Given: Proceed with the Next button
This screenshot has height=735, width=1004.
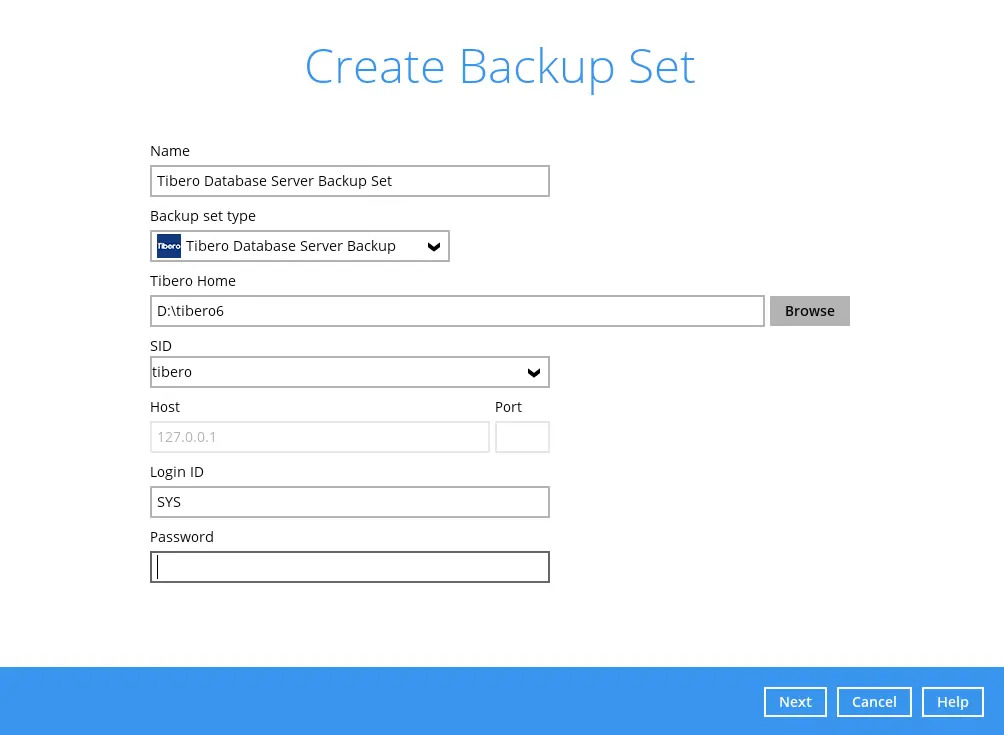Looking at the screenshot, I should coord(795,702).
